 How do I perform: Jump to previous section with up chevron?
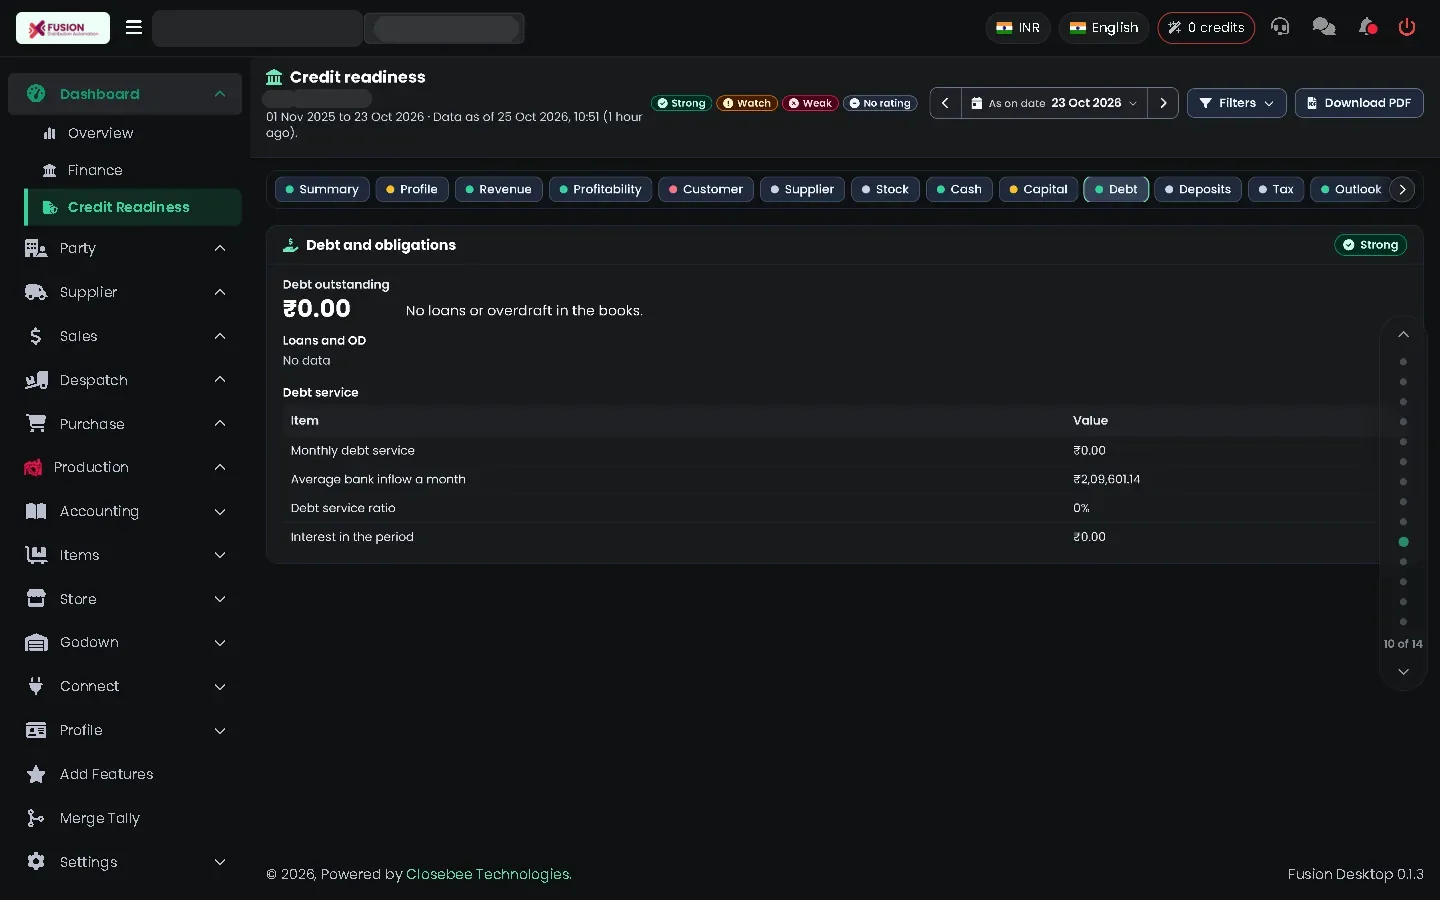tap(1403, 334)
